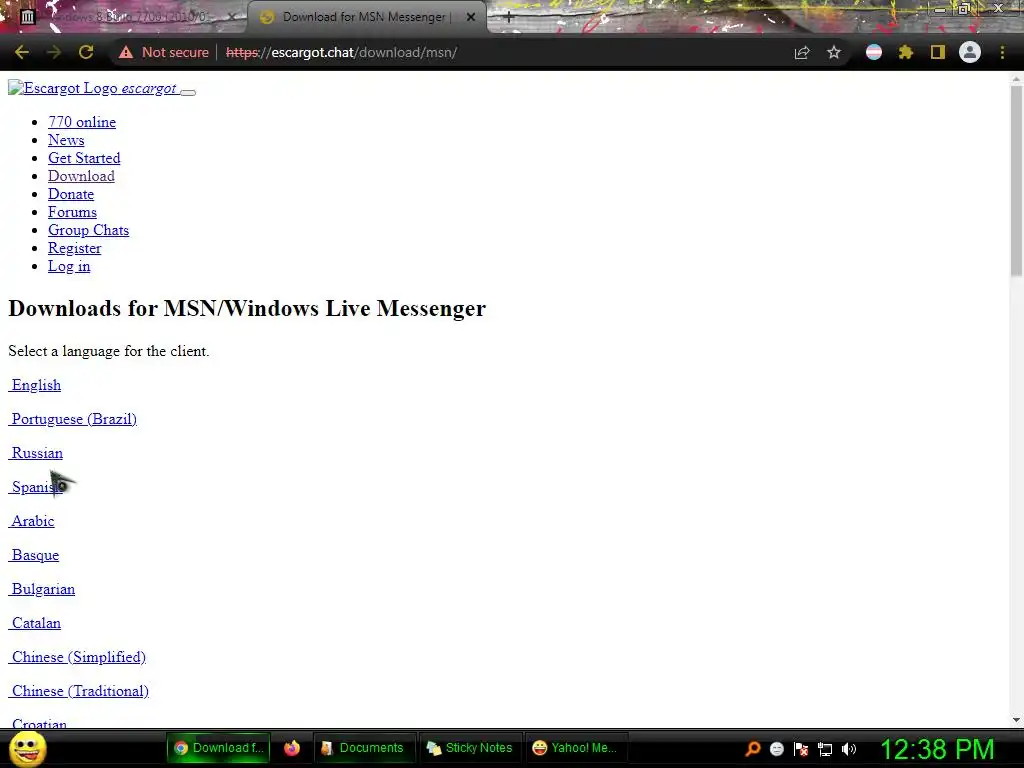Choose English client language

coord(35,385)
